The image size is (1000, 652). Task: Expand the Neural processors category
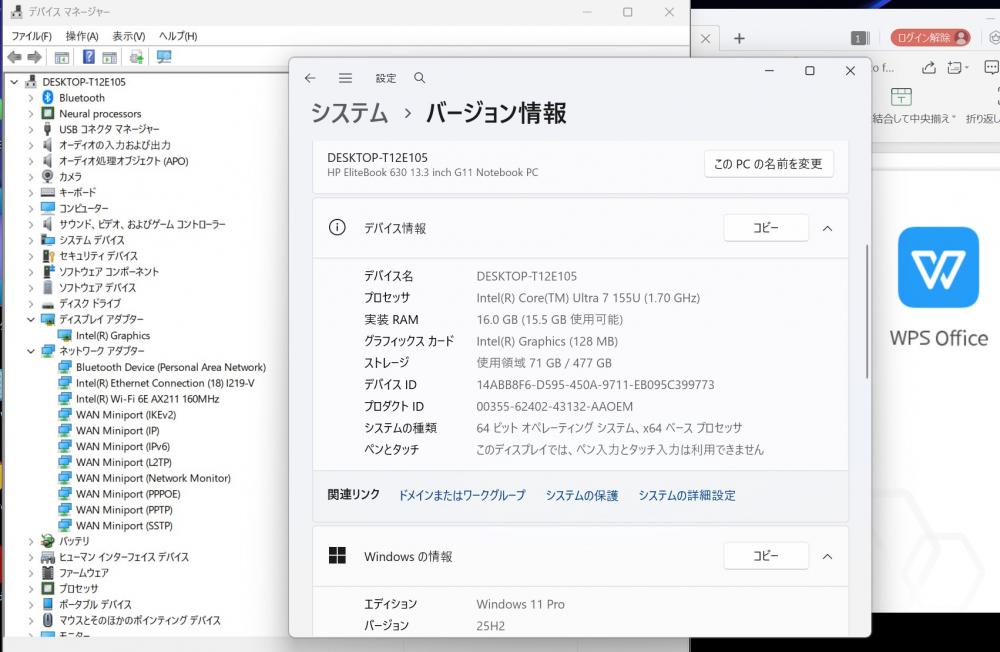coord(31,114)
